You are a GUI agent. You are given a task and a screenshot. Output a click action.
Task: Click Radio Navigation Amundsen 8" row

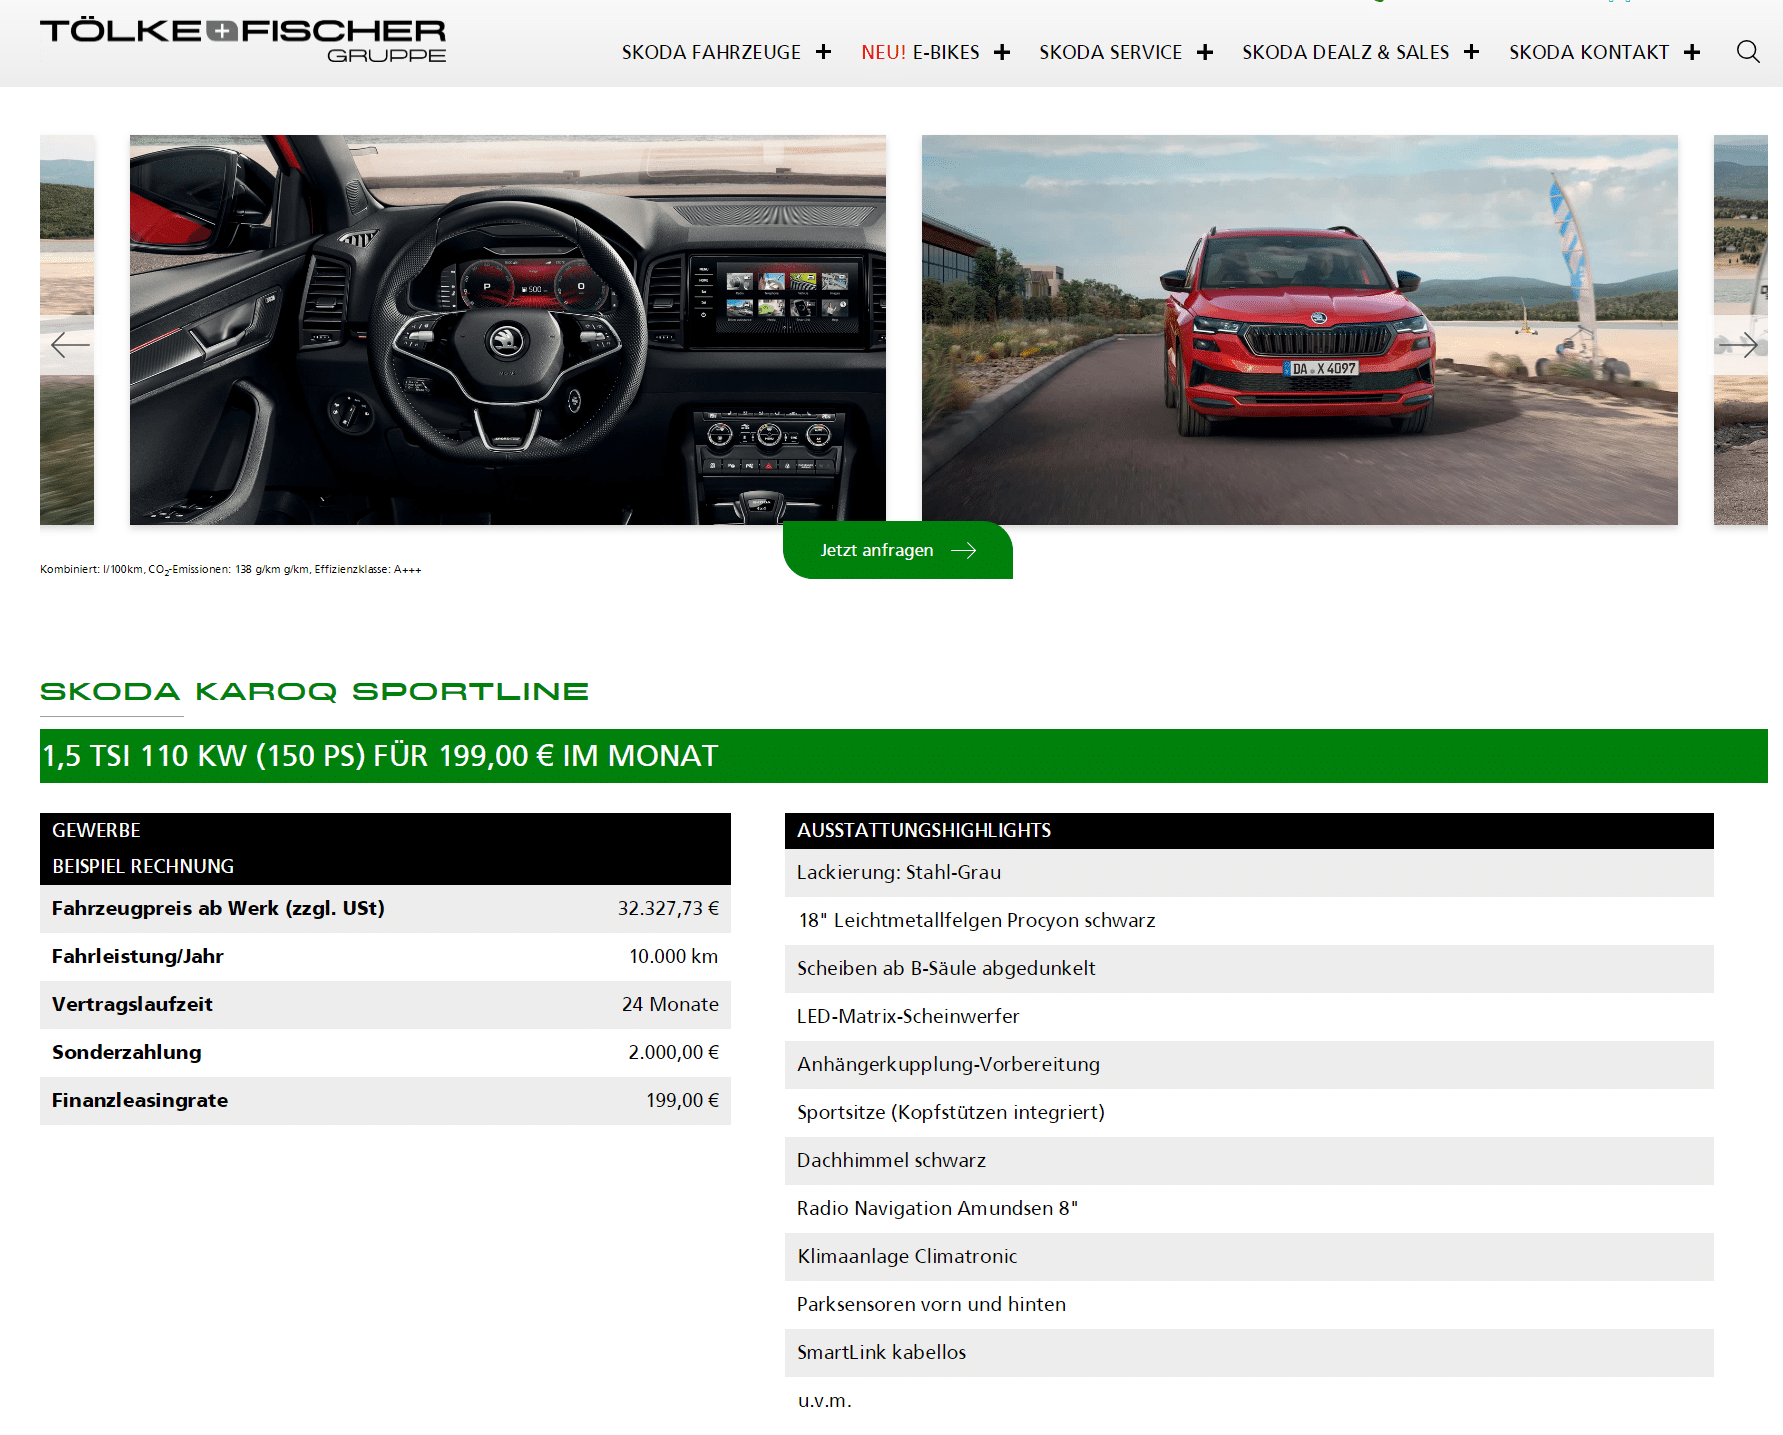1249,1209
